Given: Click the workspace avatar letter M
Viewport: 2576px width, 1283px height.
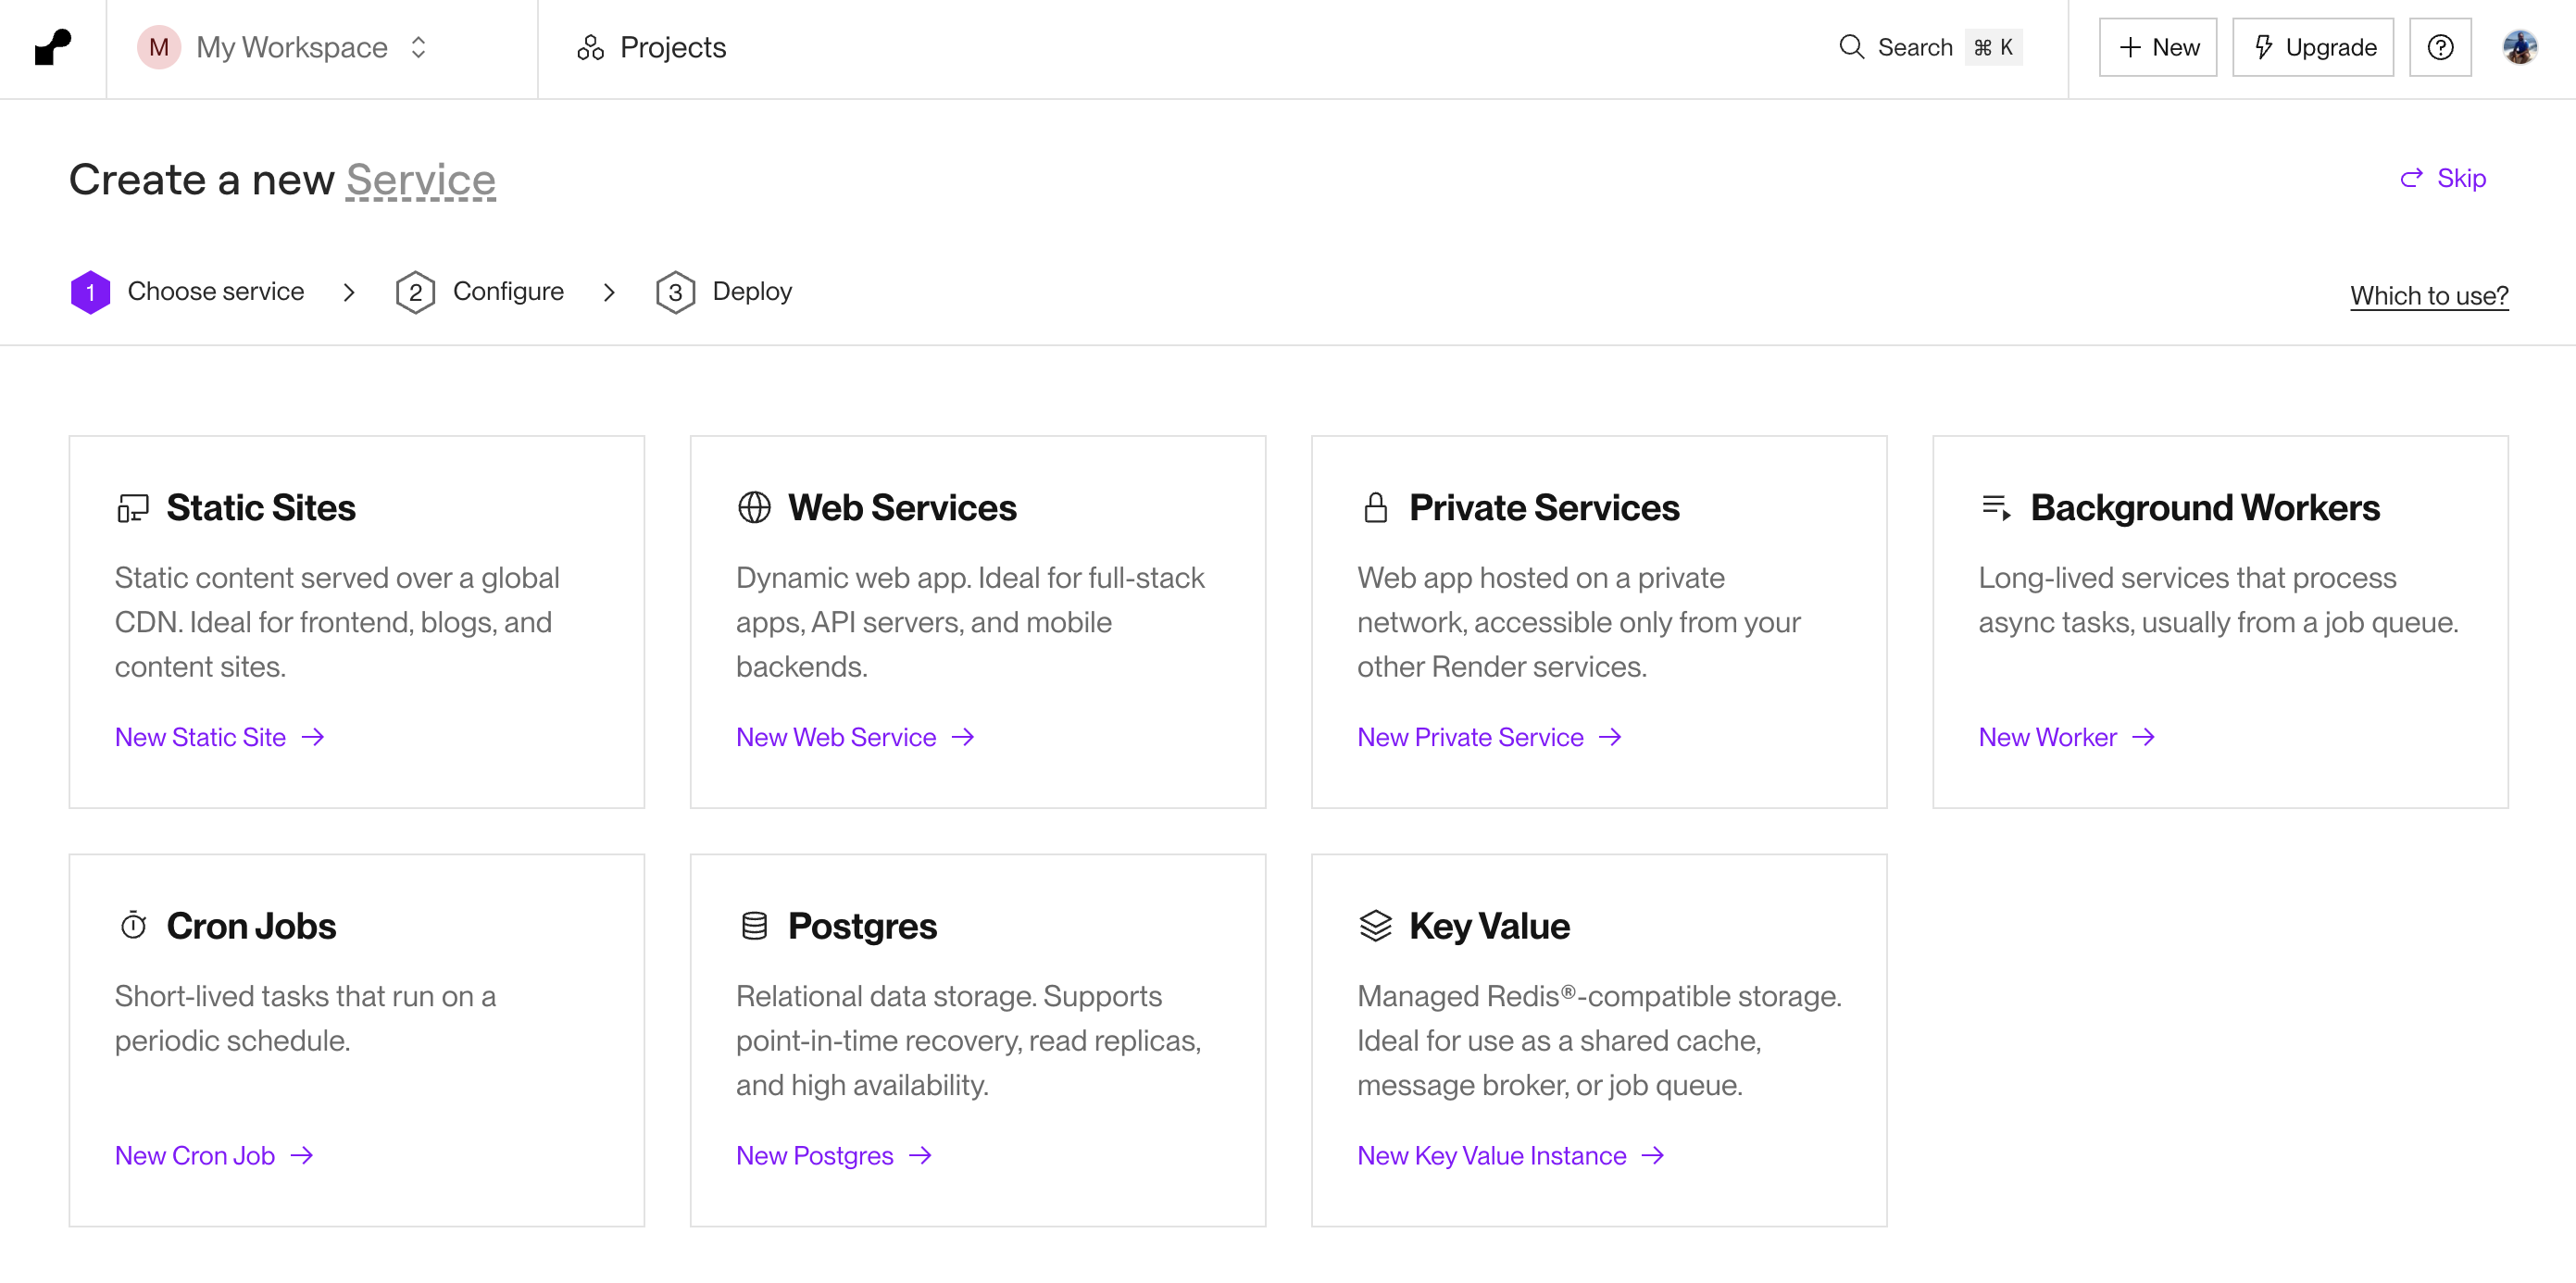Looking at the screenshot, I should (158, 47).
